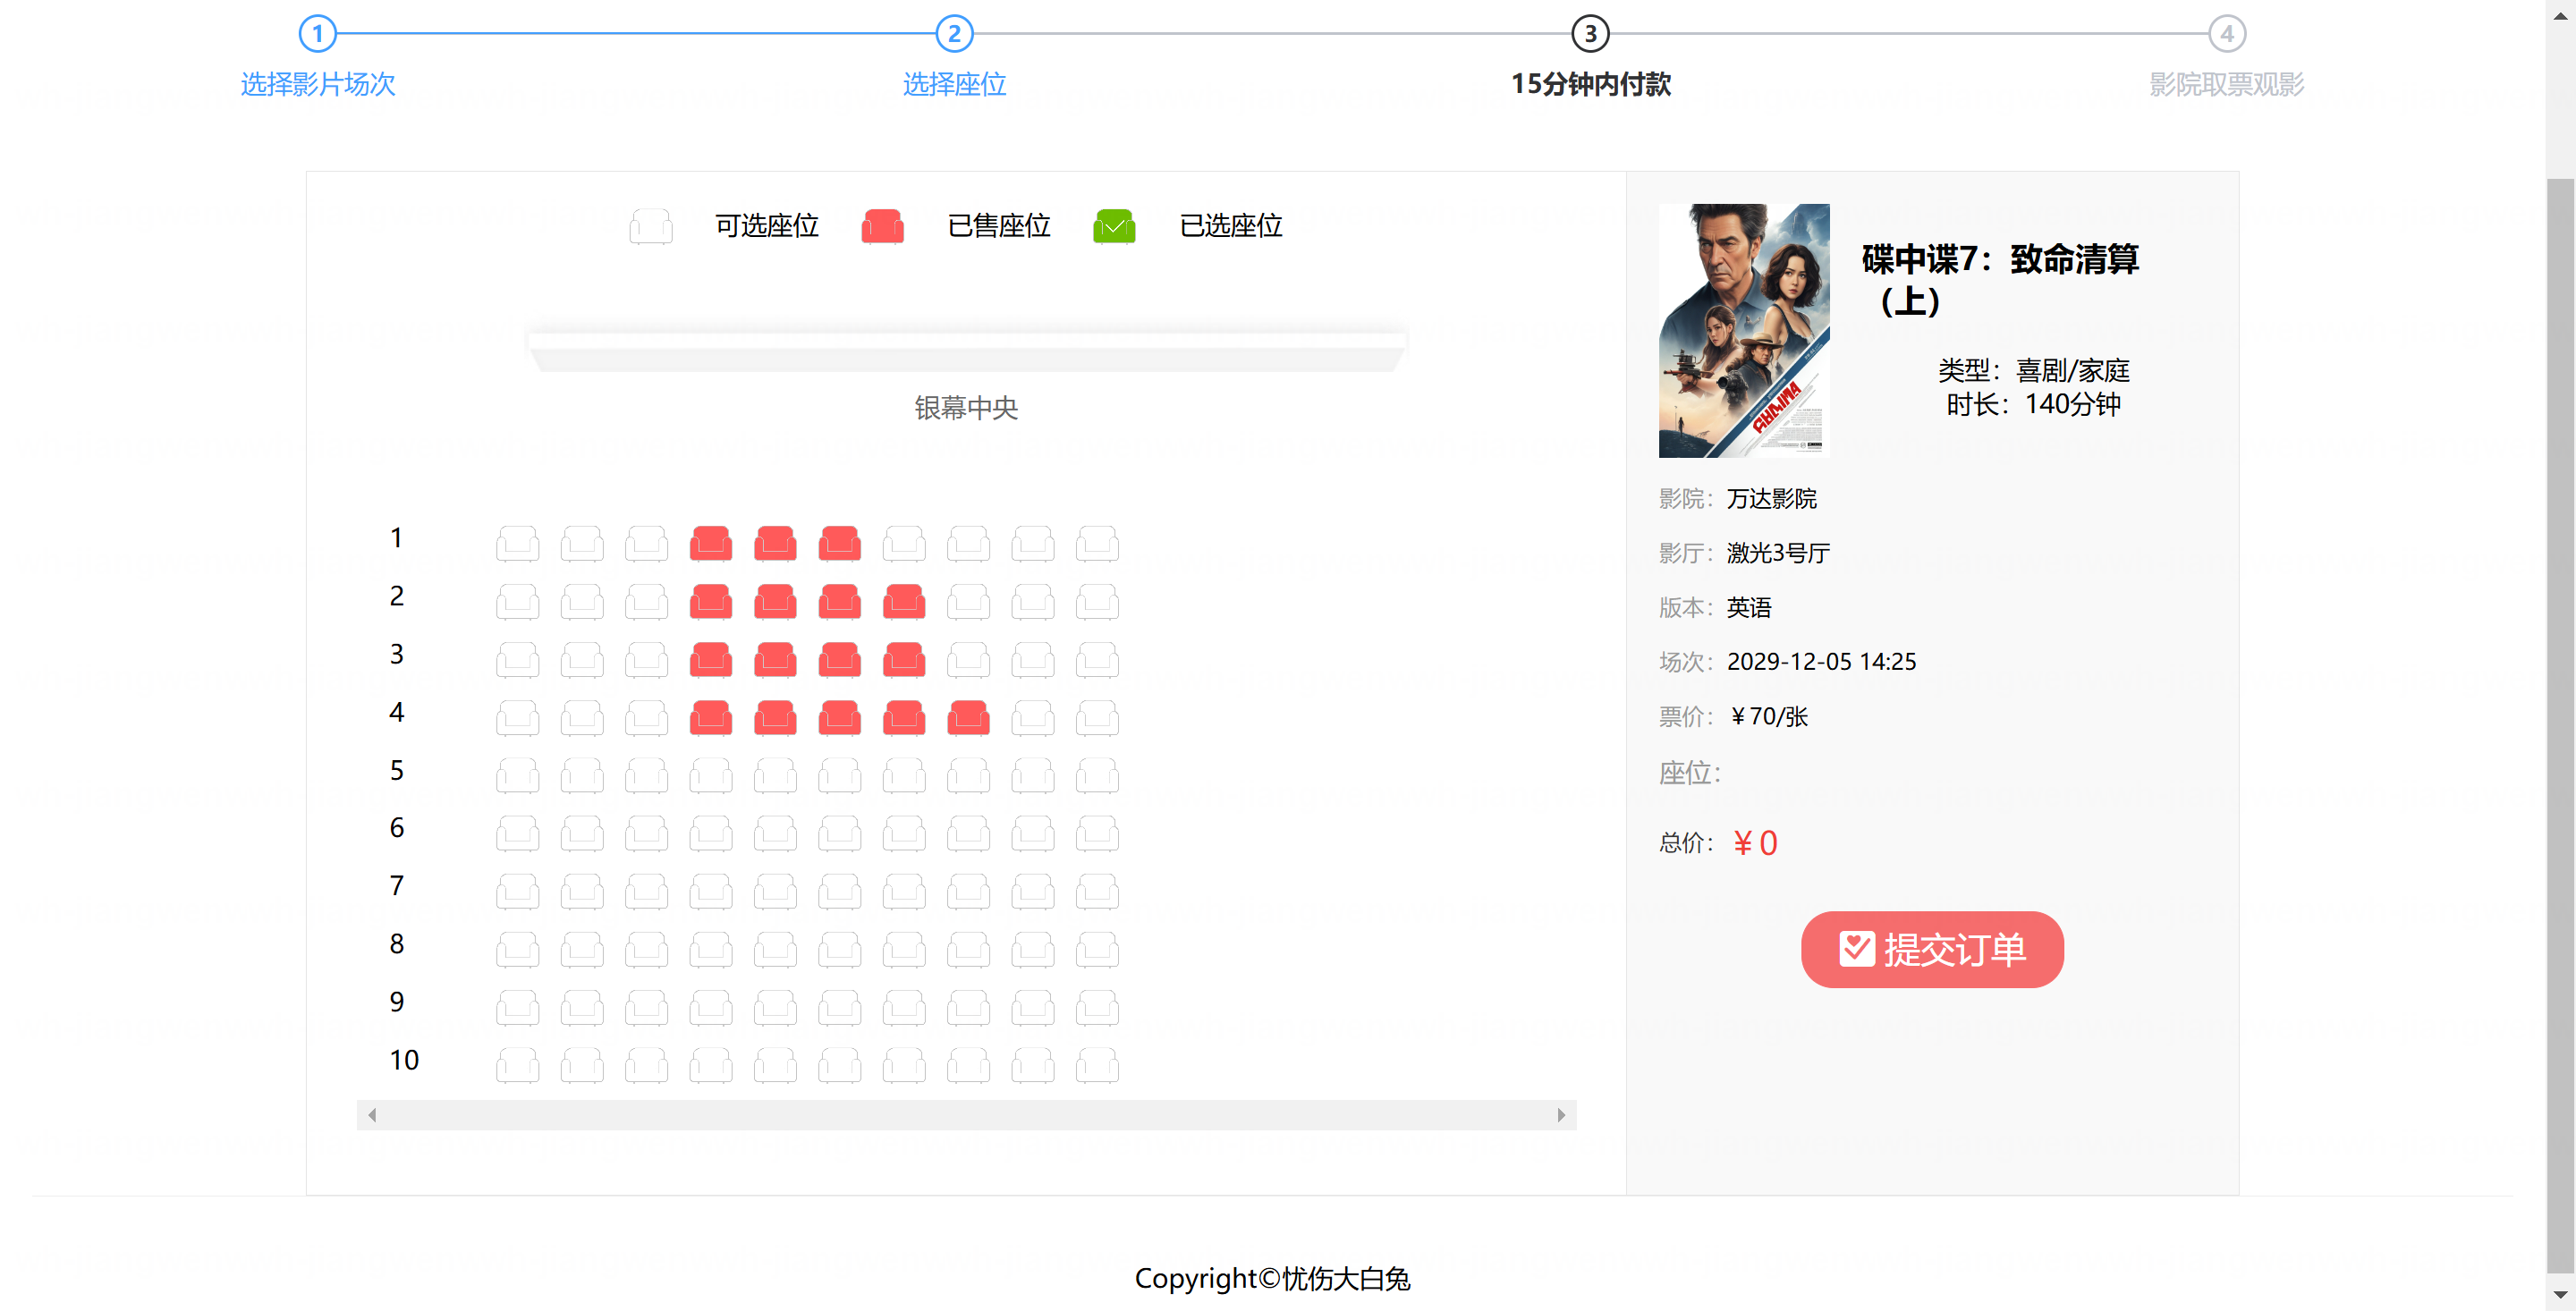Click the page scrollbar down arrow
The width and height of the screenshot is (2576, 1311).
tap(2560, 1295)
